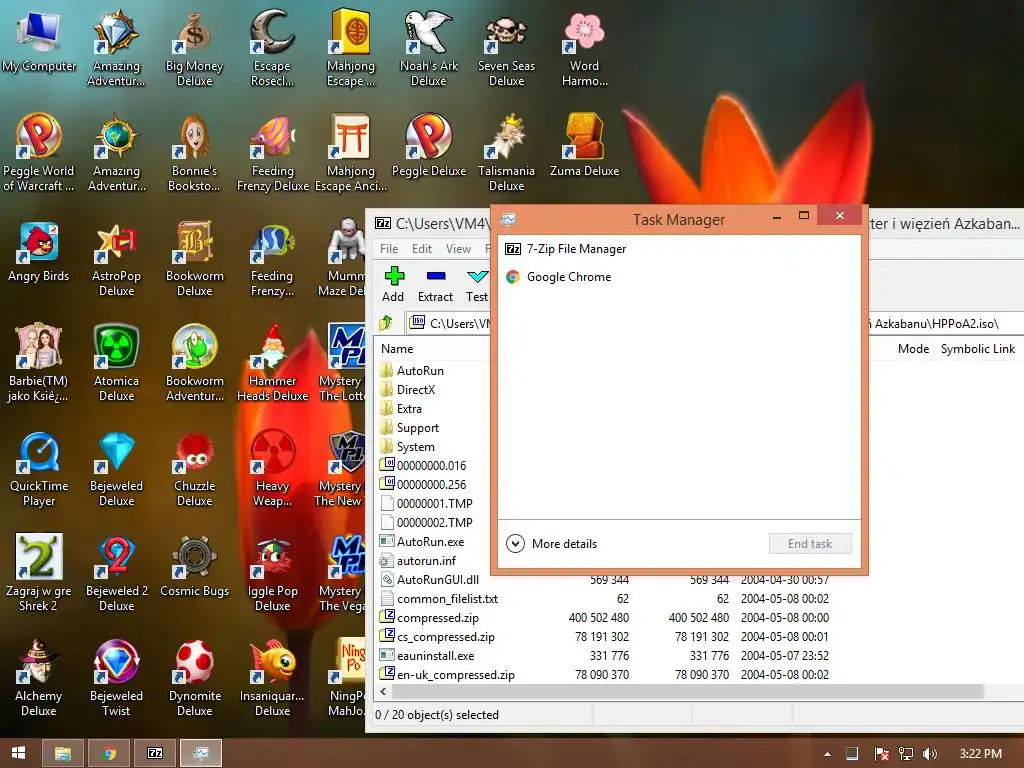The height and width of the screenshot is (768, 1024).
Task: Open Zagraj w gre Shrek 2 icon
Action: coord(39,573)
